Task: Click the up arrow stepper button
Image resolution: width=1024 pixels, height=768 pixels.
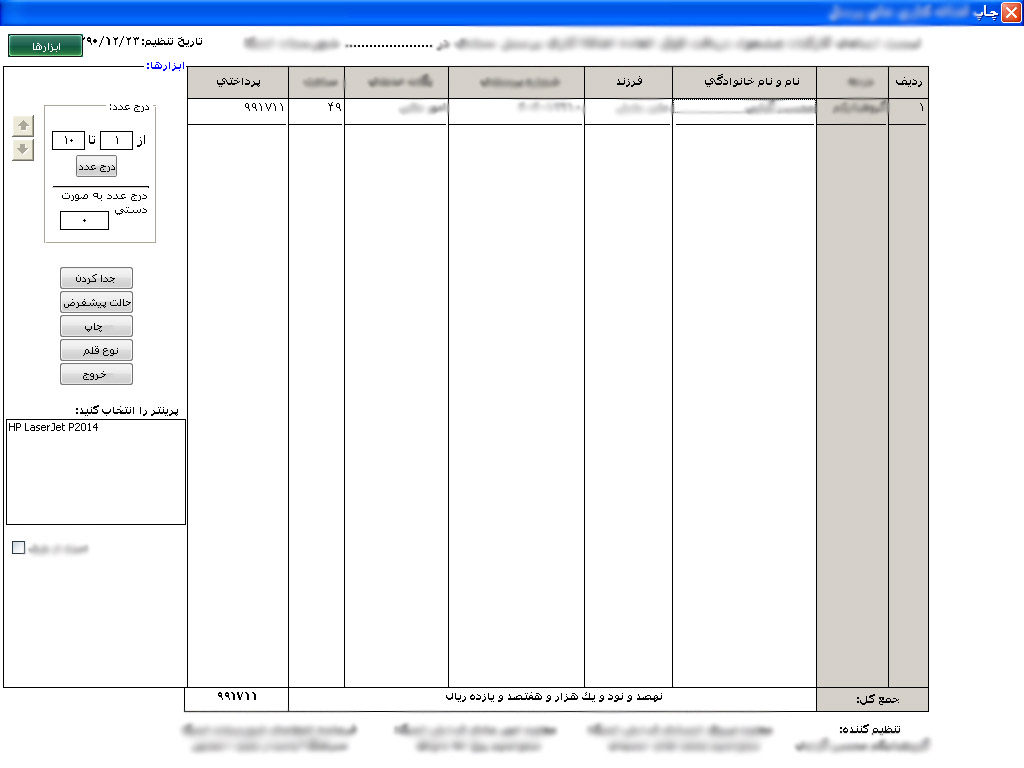Action: coord(23,126)
